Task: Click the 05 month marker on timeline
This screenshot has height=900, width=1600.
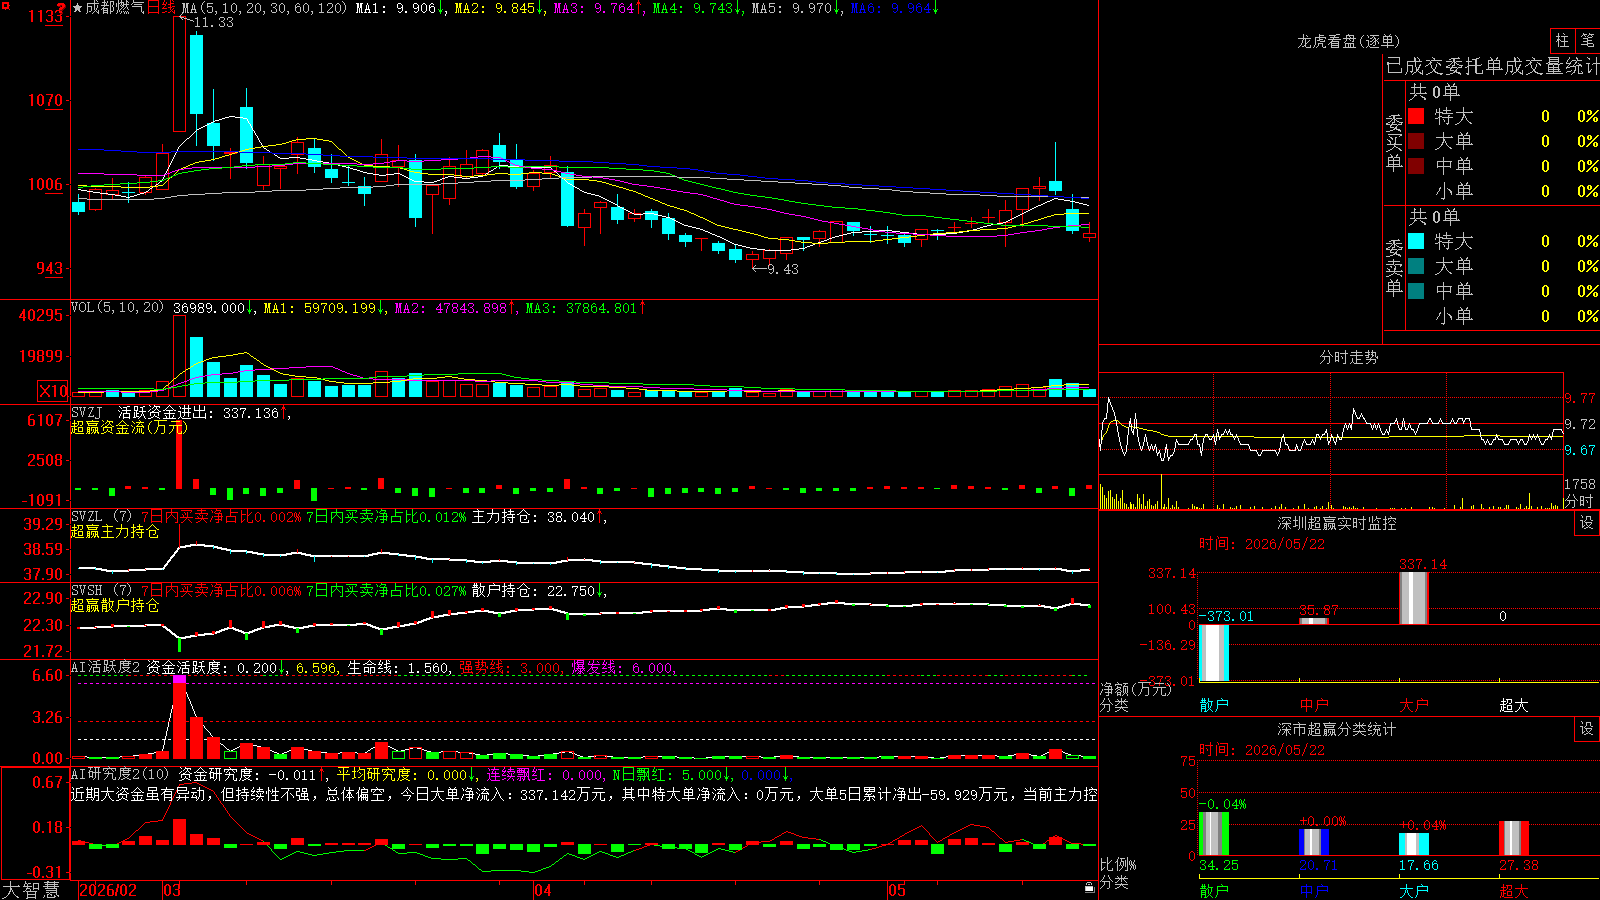Action: tap(897, 890)
